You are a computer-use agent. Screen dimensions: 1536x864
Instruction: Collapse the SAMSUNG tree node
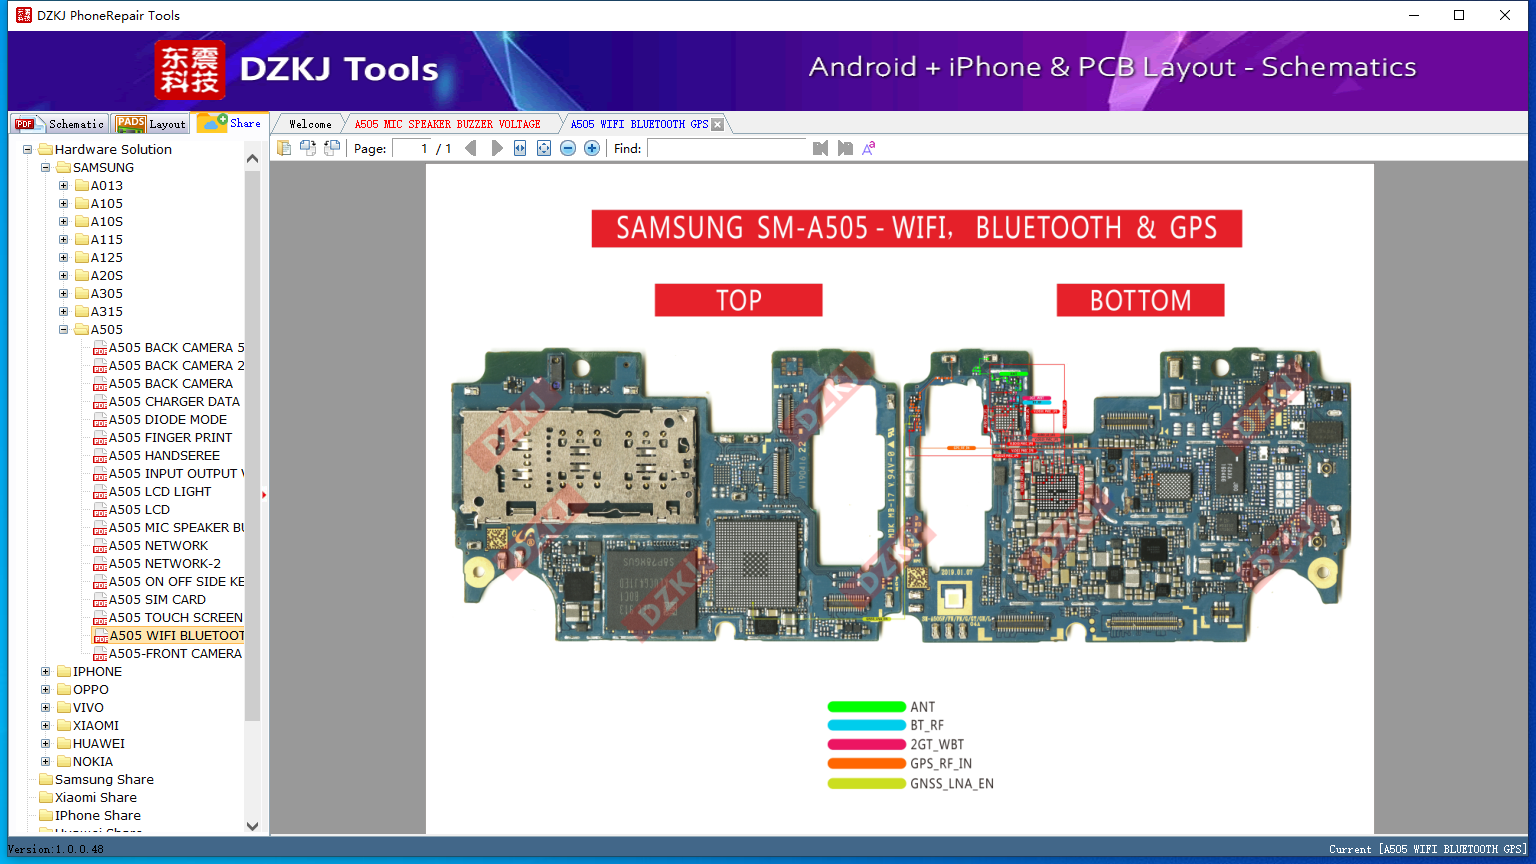point(46,168)
